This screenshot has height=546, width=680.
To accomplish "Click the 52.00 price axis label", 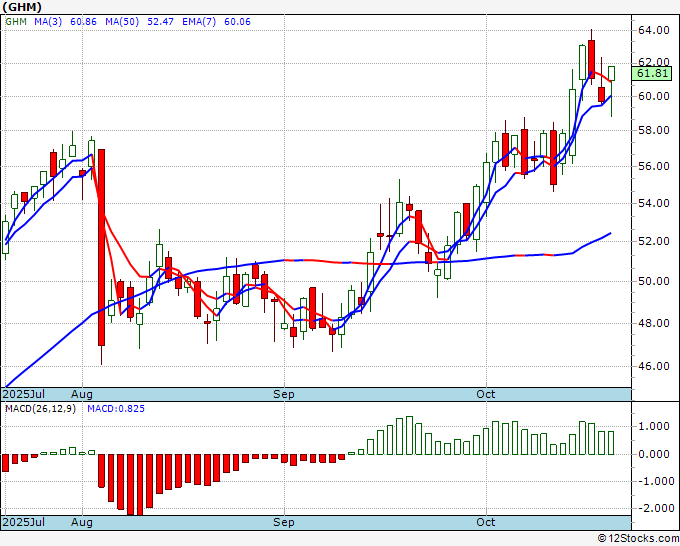I will [x=654, y=242].
